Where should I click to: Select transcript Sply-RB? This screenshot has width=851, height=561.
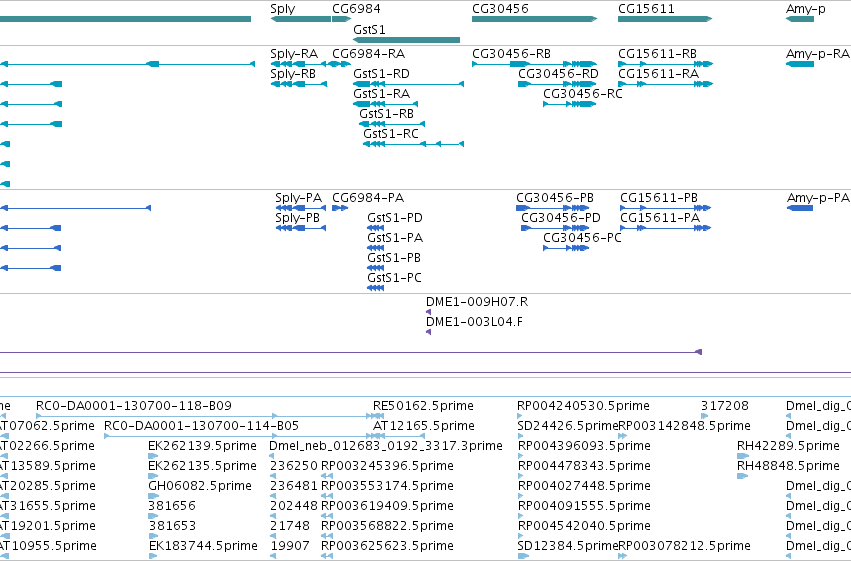(293, 74)
